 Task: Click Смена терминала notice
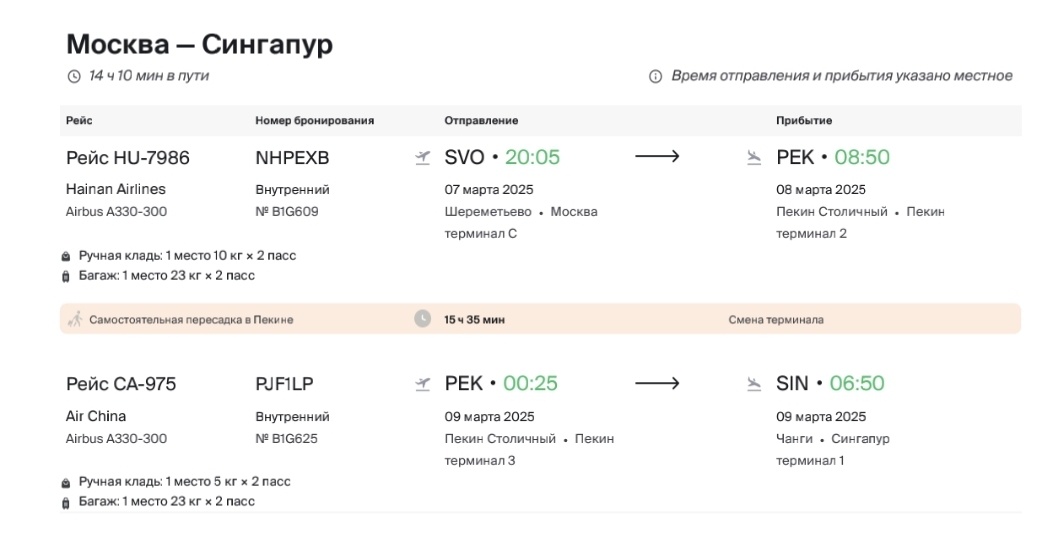click(x=776, y=319)
